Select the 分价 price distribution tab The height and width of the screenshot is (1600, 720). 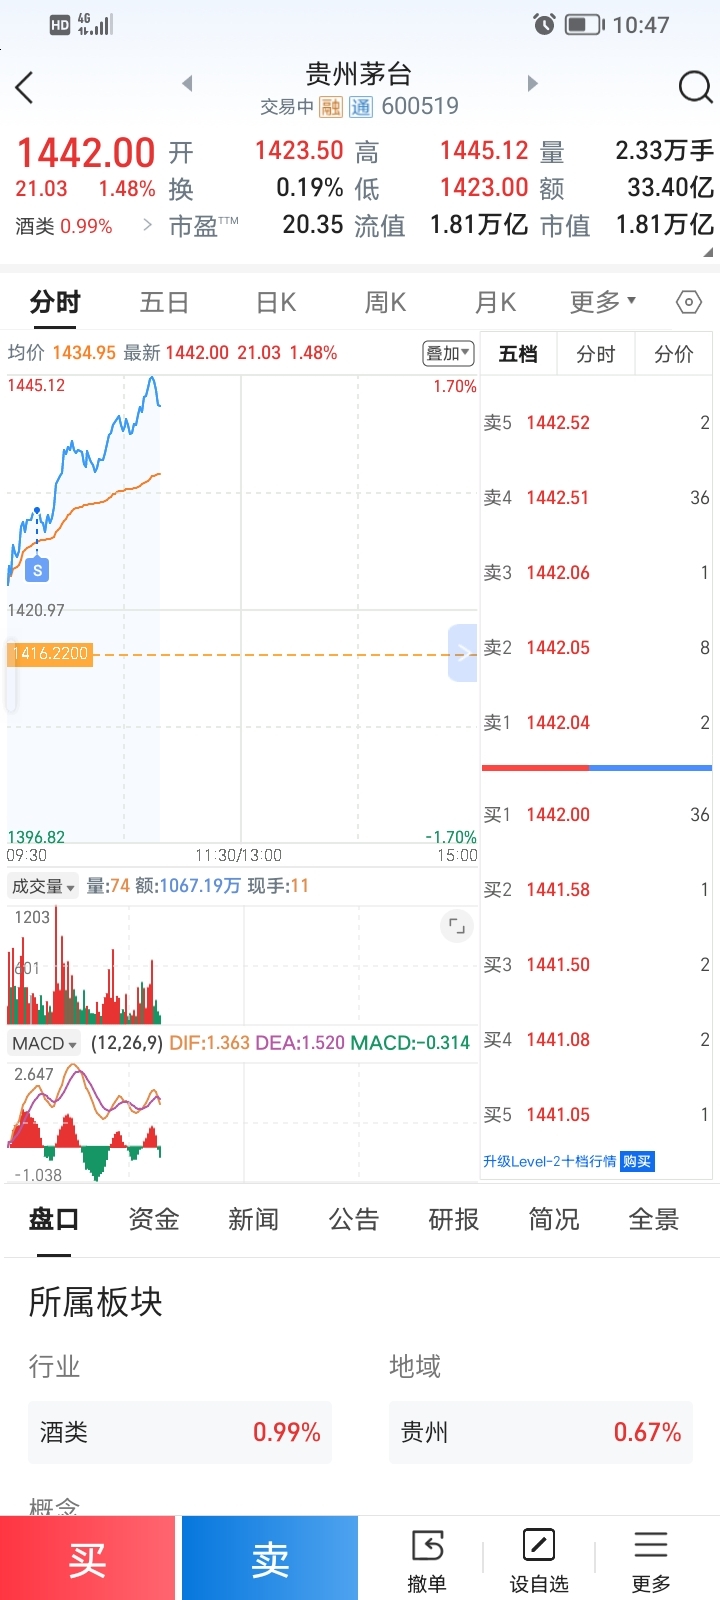click(x=674, y=354)
